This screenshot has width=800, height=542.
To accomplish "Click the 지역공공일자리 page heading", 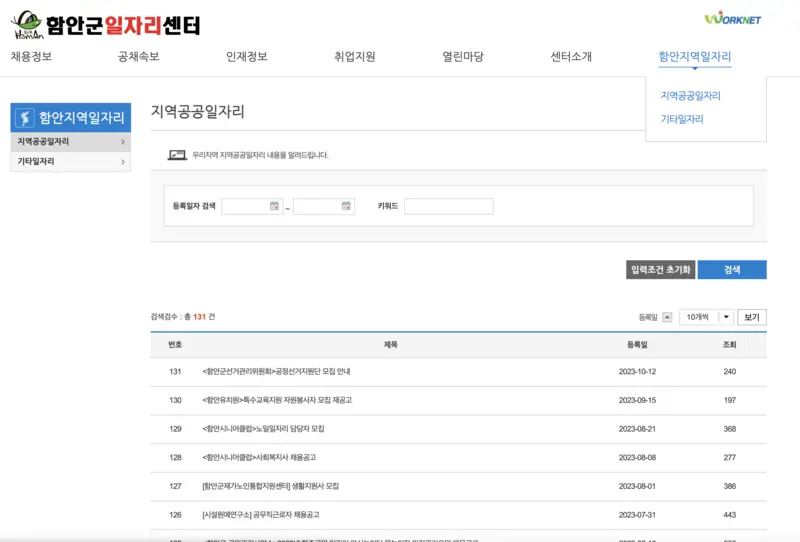I will pos(198,111).
